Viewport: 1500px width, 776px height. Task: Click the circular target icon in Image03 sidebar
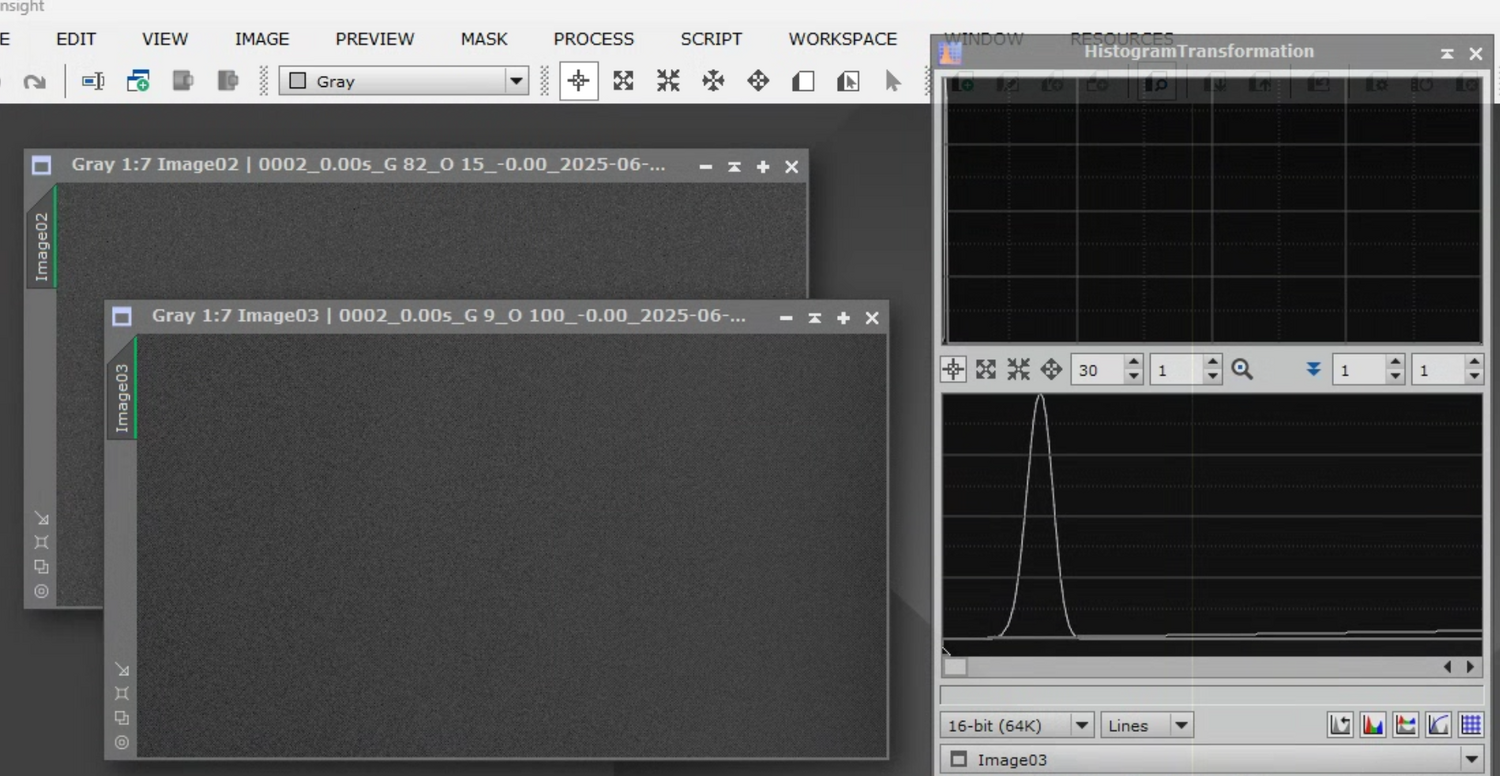(x=122, y=742)
